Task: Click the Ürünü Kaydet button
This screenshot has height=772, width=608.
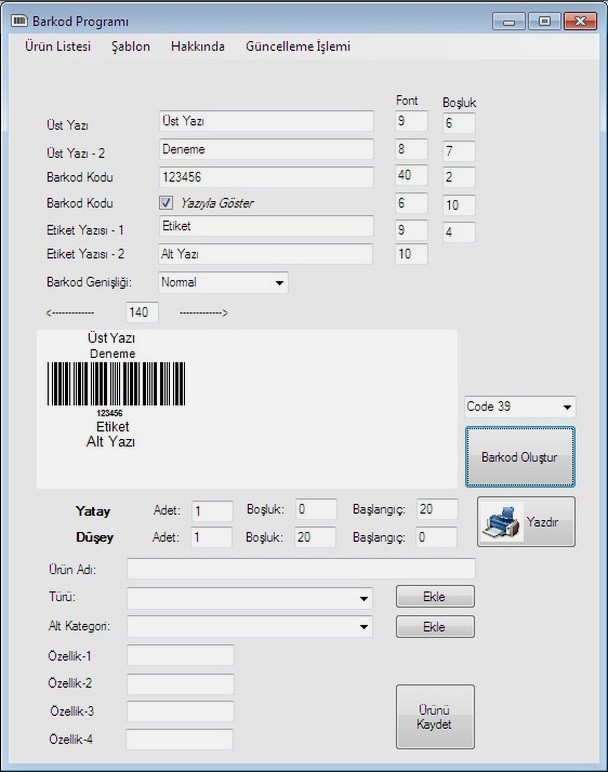Action: tap(435, 717)
